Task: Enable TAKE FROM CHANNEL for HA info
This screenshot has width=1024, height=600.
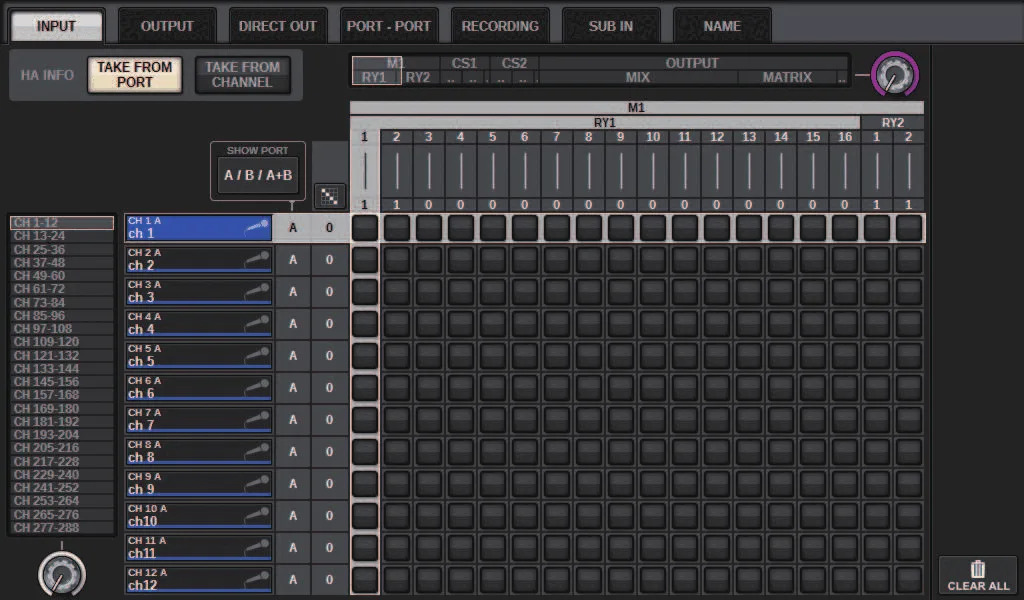Action: pos(242,74)
